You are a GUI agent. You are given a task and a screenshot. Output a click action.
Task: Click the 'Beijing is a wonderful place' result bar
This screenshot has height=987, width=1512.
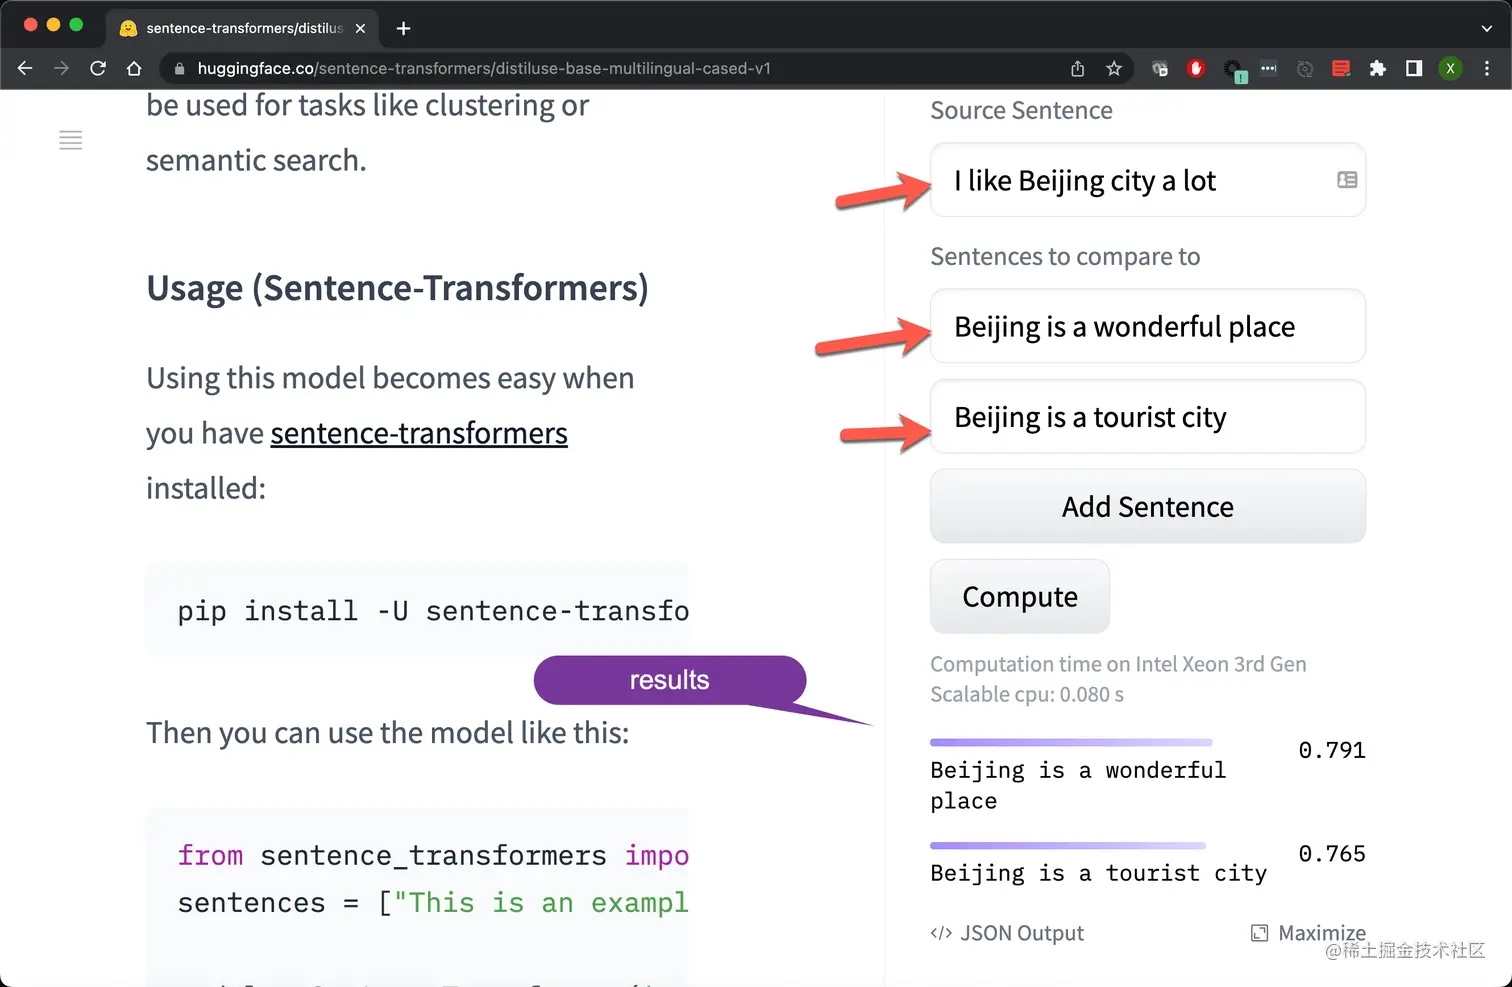click(1071, 743)
